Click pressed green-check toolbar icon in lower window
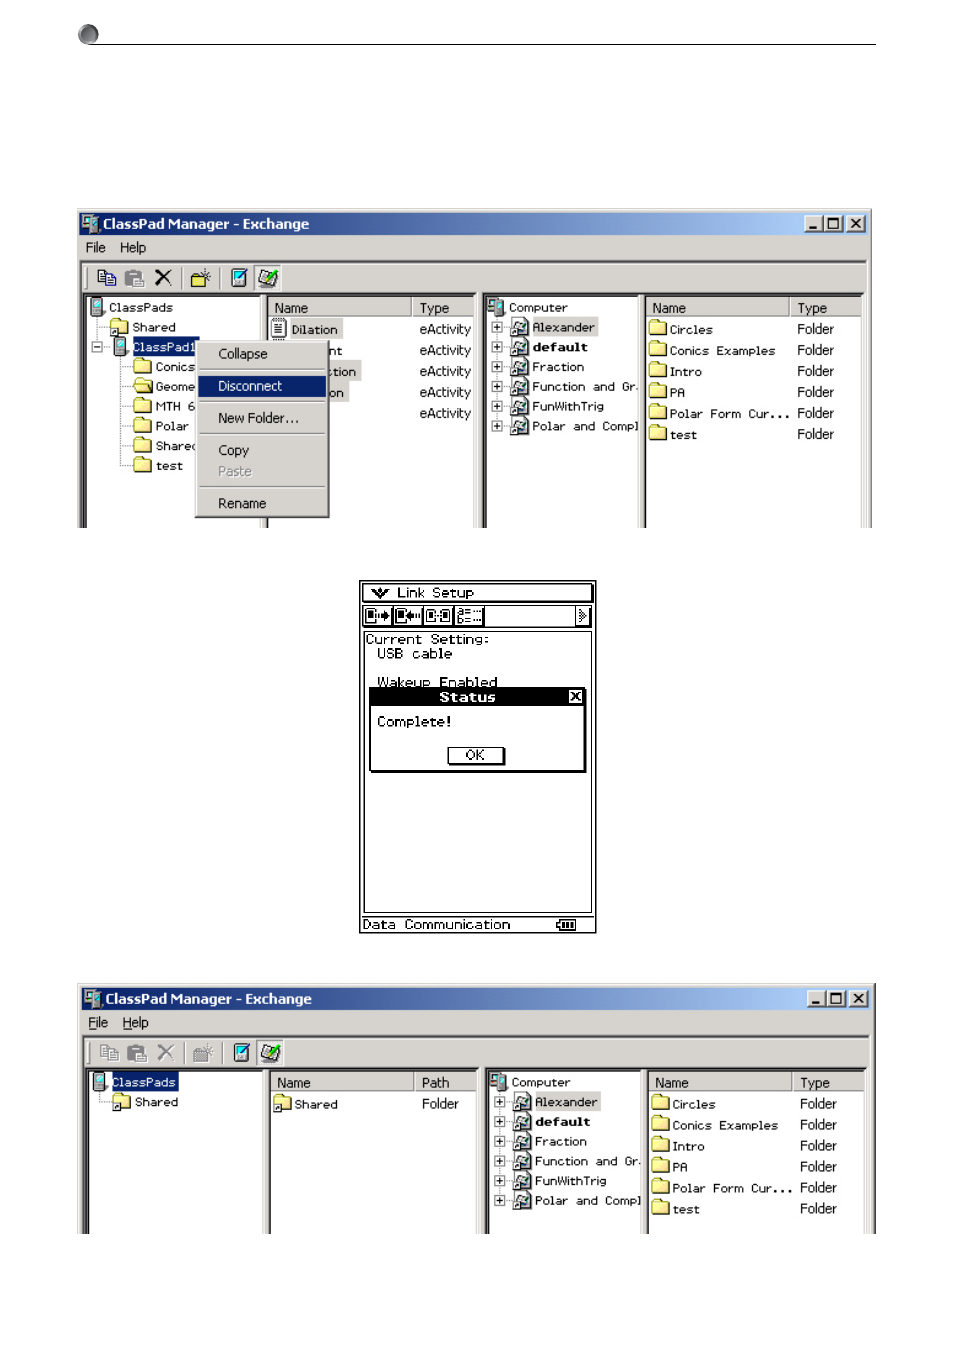The height and width of the screenshot is (1351, 954). pos(270,1053)
